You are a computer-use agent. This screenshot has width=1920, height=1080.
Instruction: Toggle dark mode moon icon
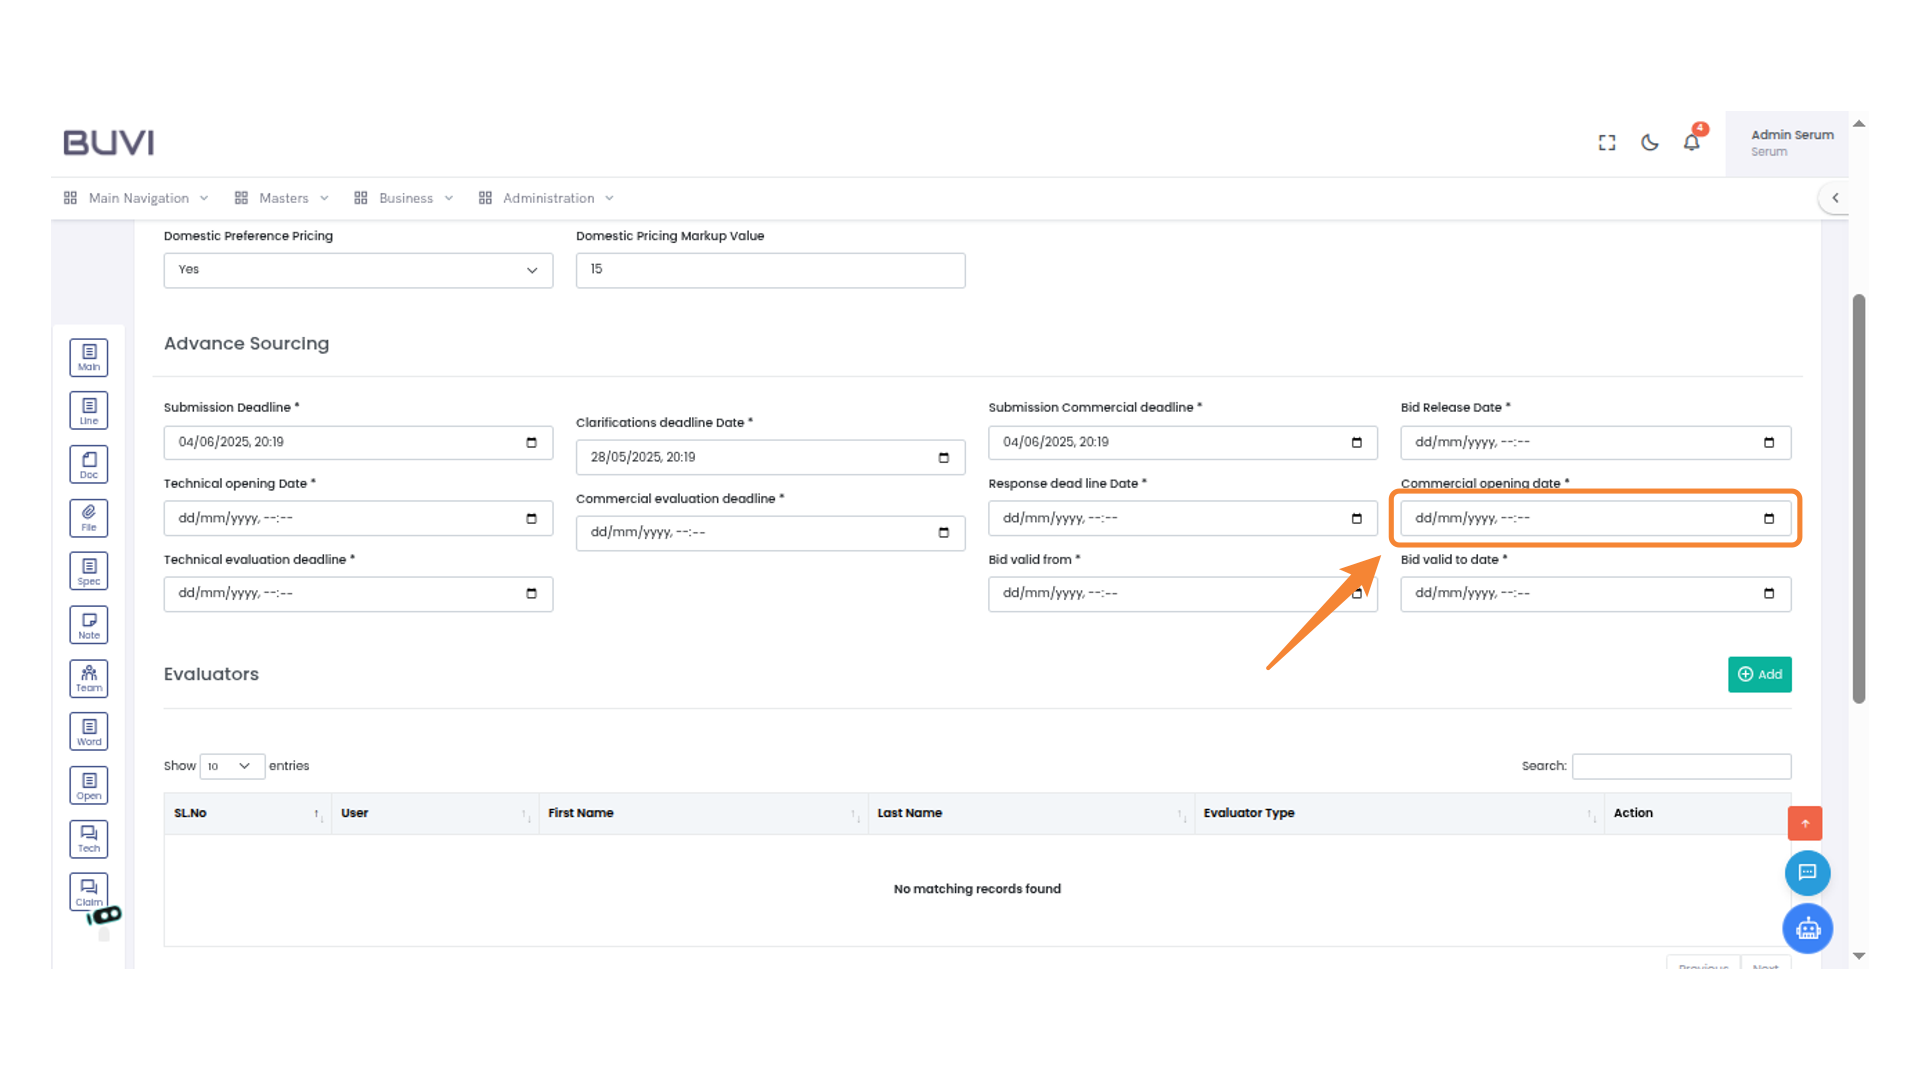coord(1649,142)
